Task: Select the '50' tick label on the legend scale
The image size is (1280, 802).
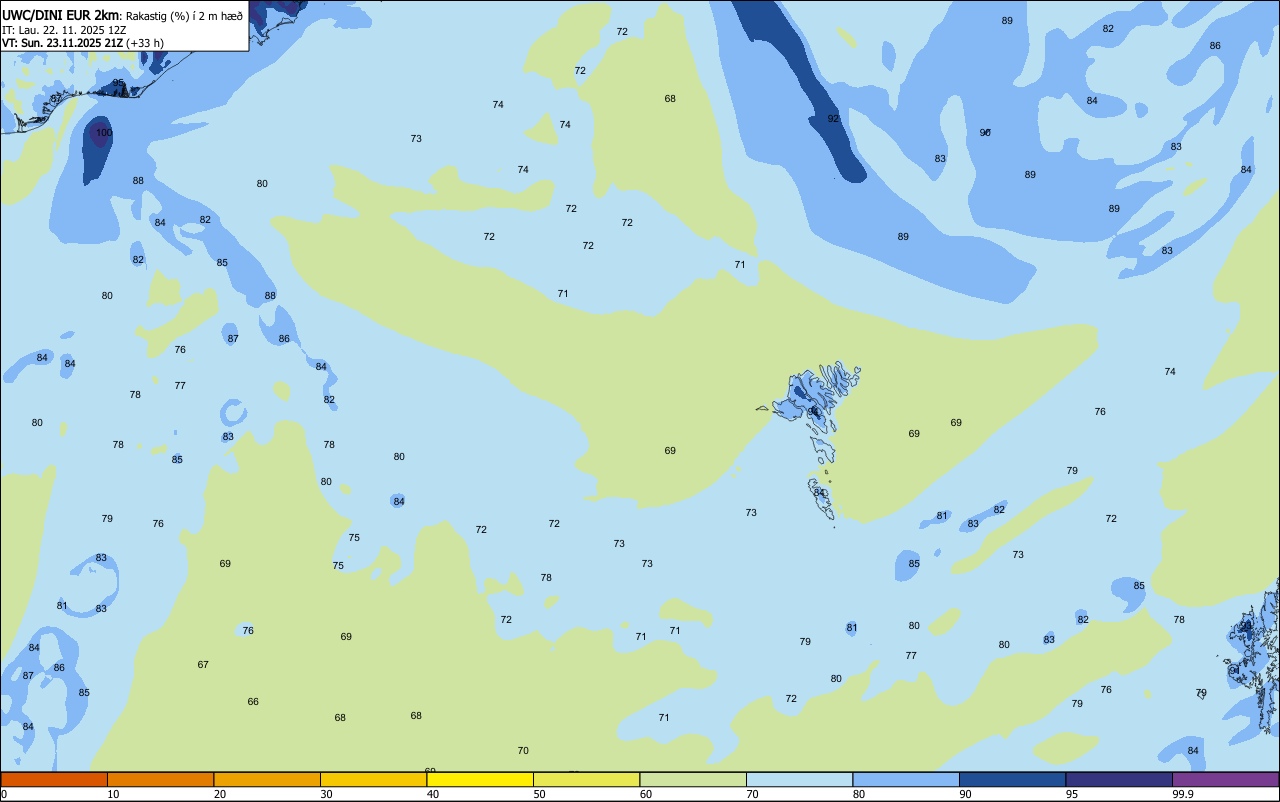Action: tap(539, 794)
